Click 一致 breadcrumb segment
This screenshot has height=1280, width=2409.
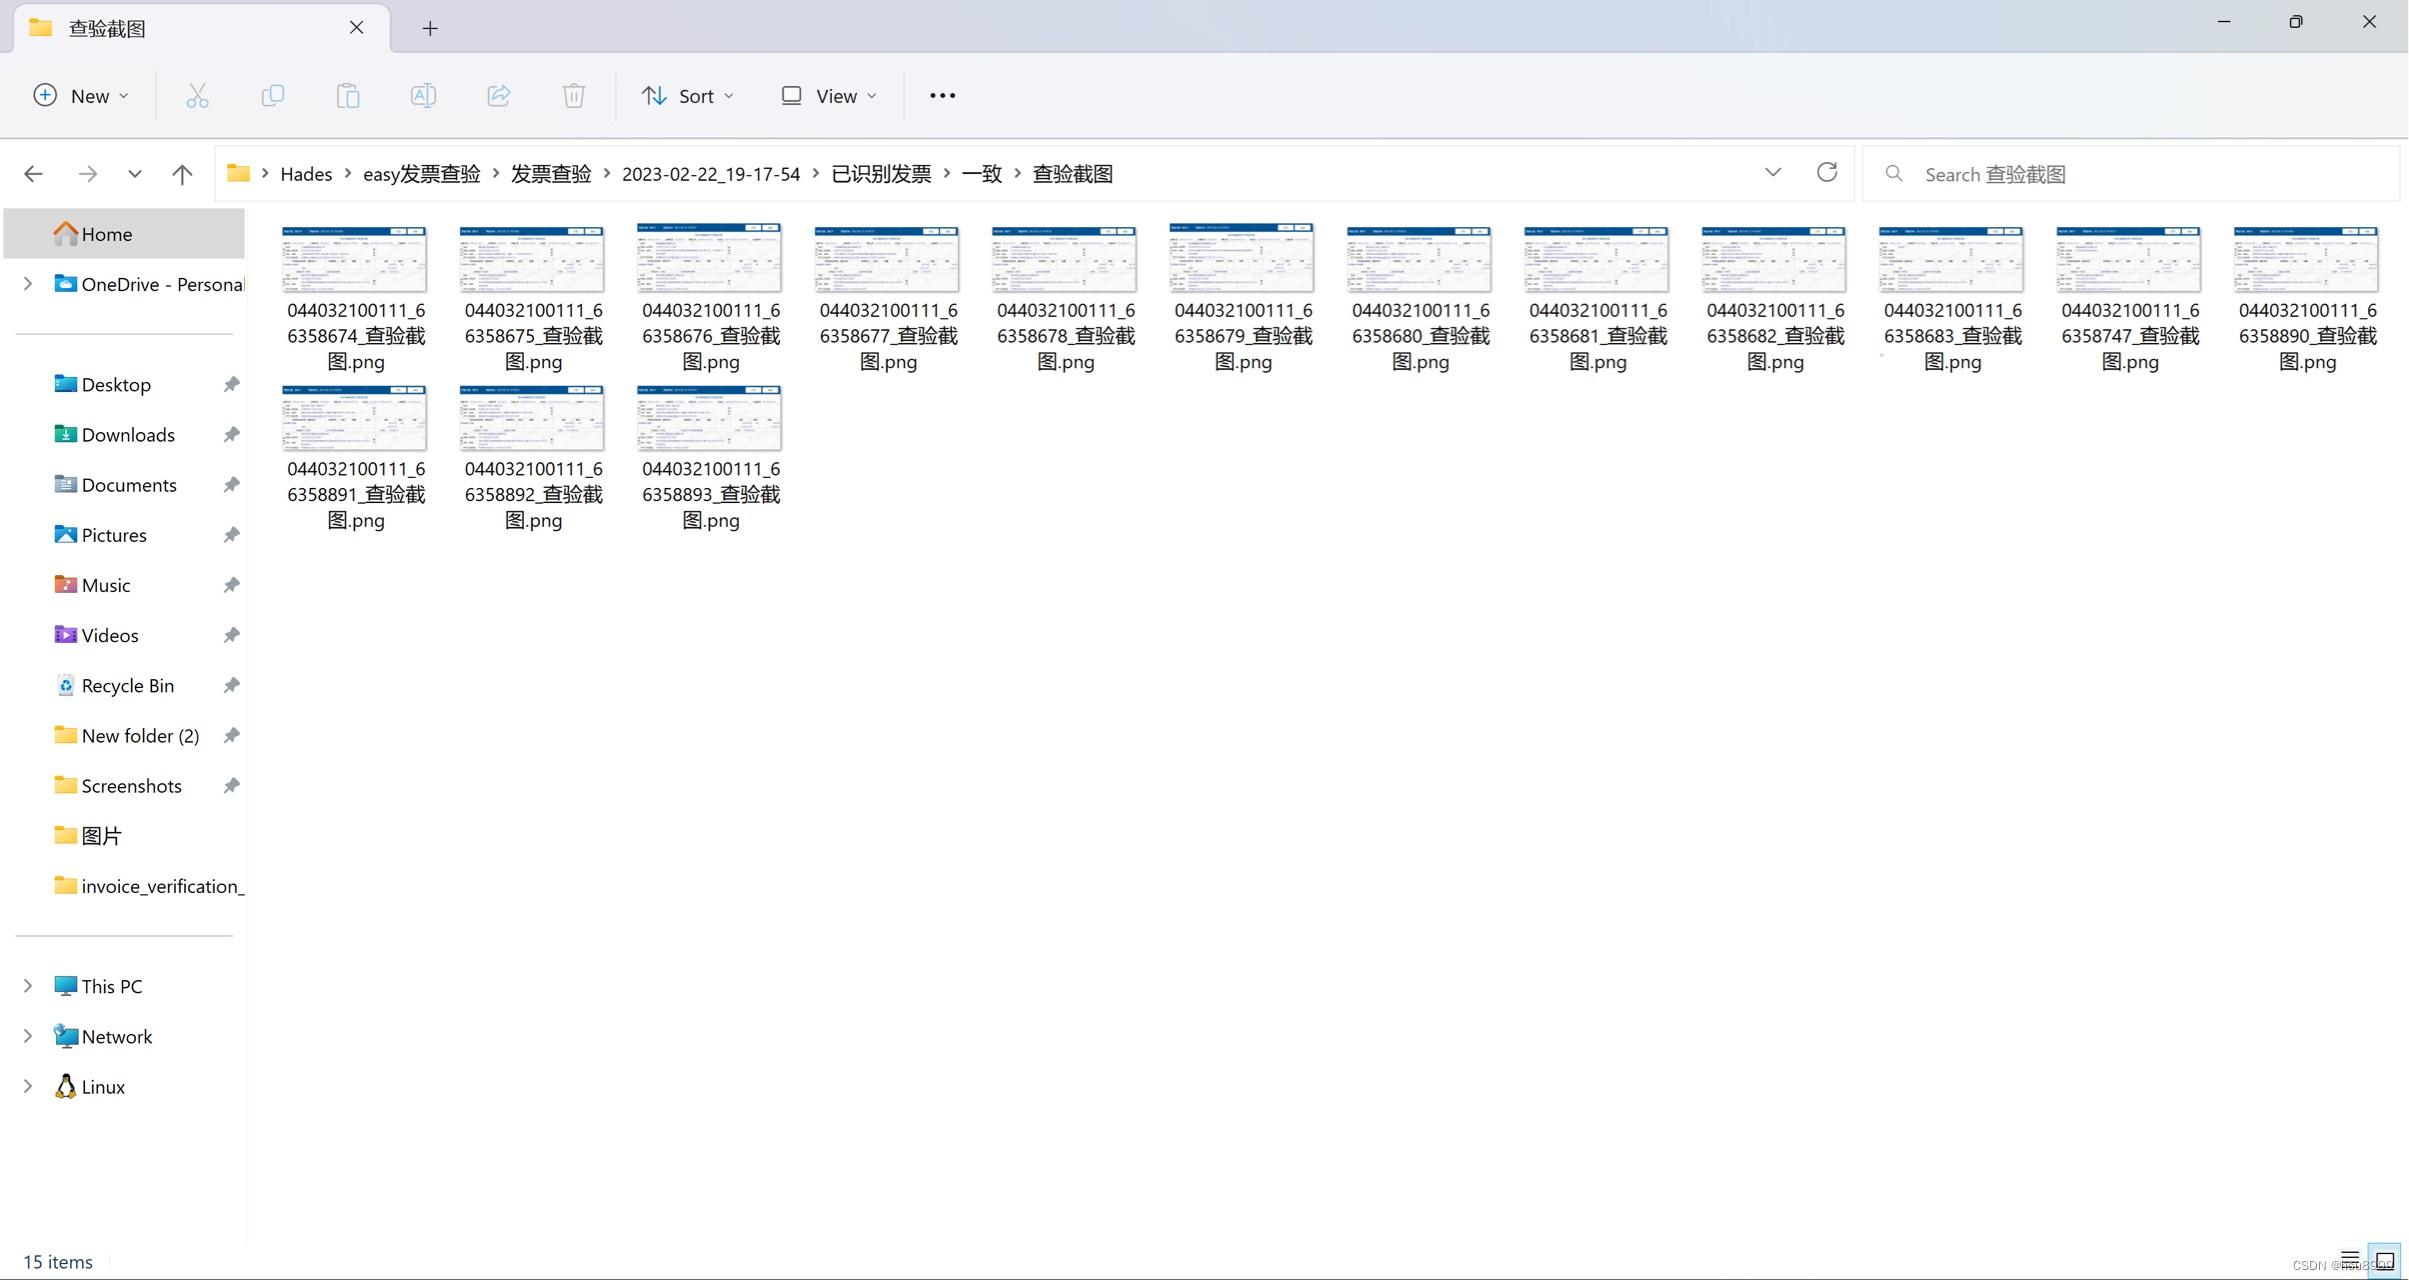[x=982, y=174]
